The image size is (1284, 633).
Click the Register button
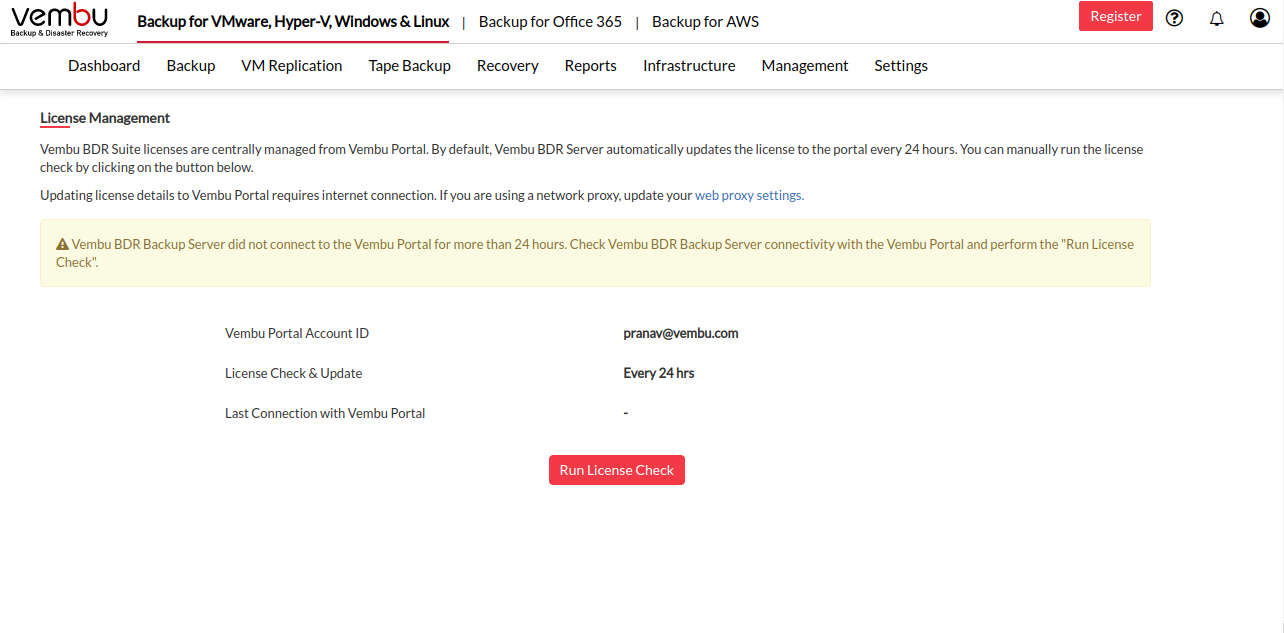click(1116, 16)
